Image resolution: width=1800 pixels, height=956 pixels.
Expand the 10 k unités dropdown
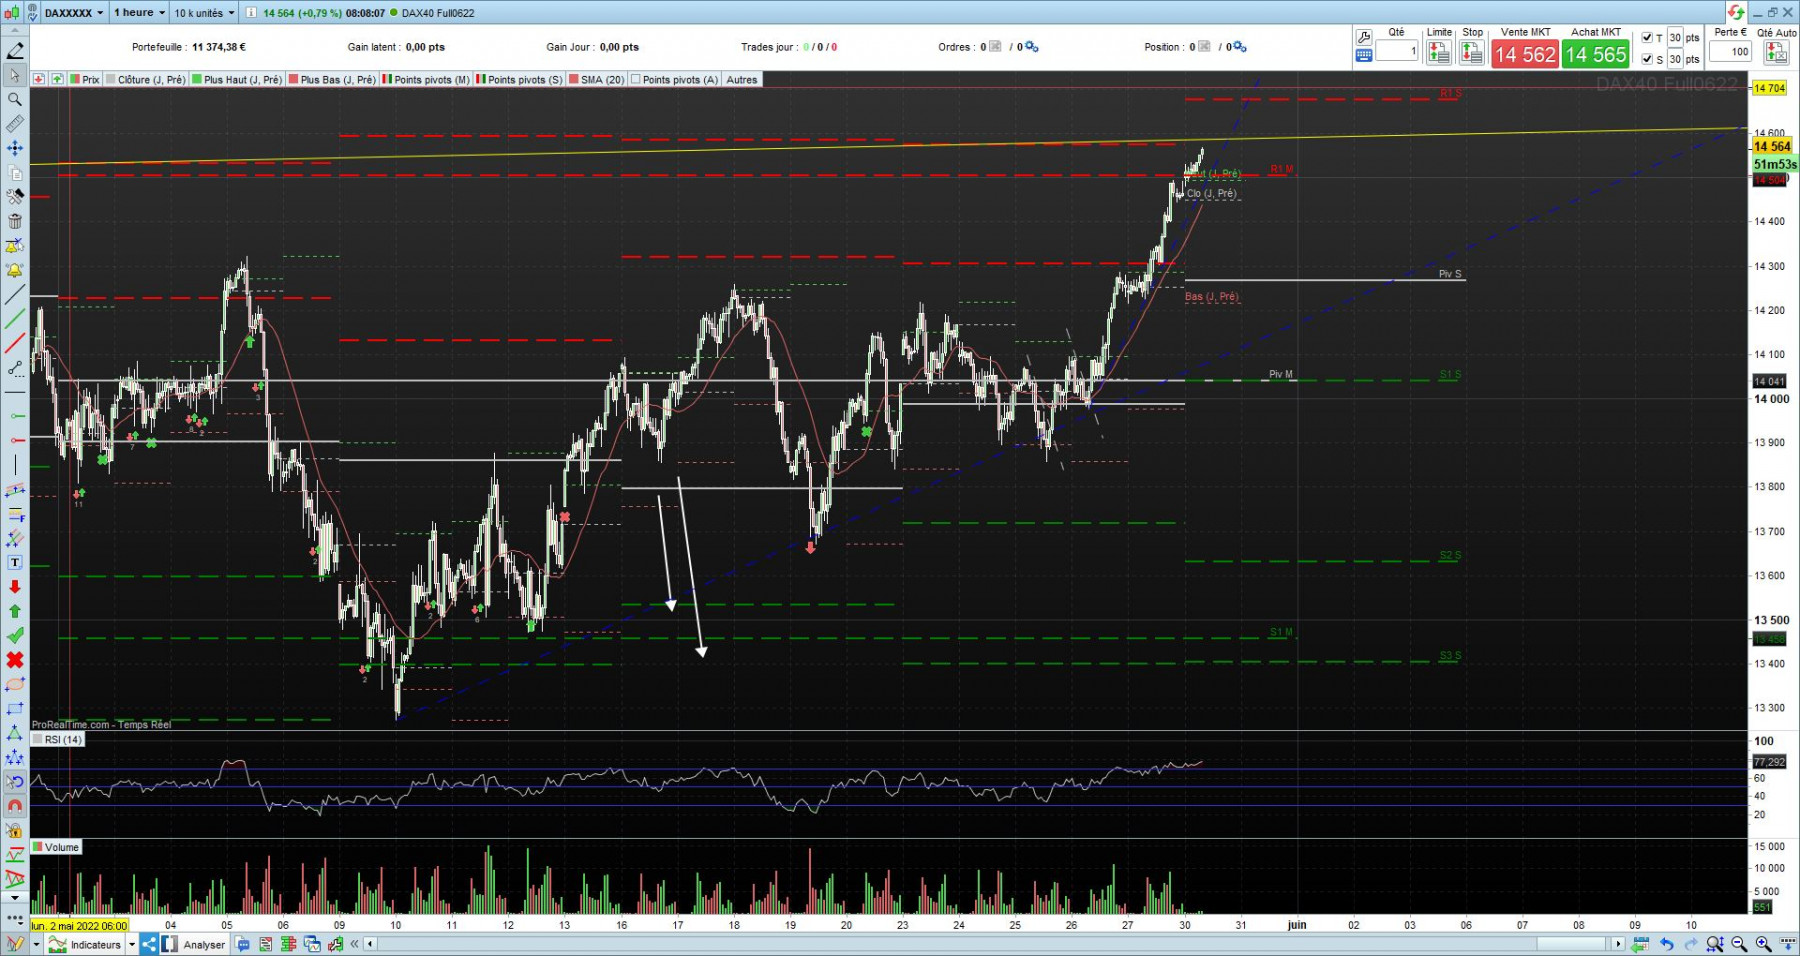click(204, 13)
